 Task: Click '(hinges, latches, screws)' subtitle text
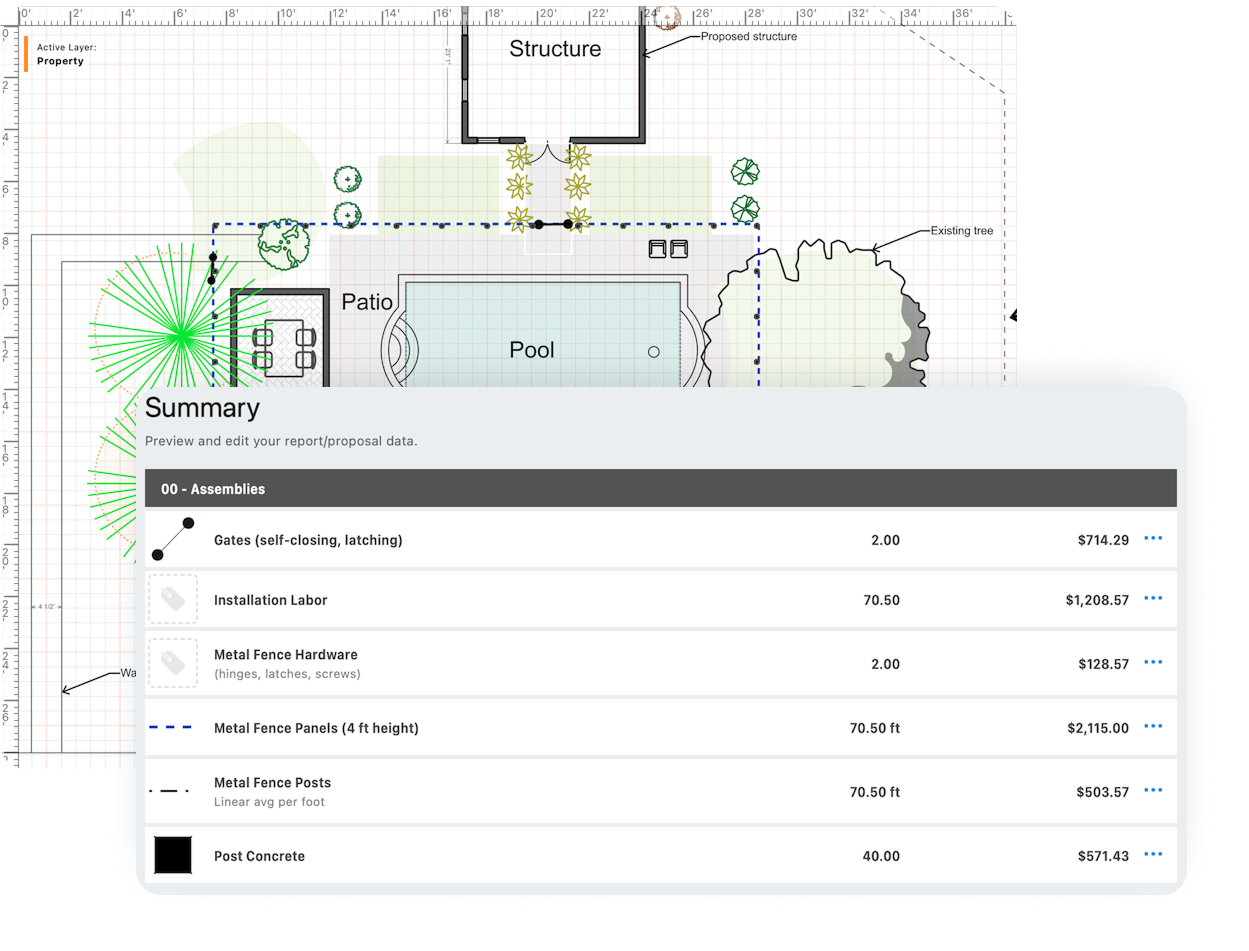click(x=287, y=674)
